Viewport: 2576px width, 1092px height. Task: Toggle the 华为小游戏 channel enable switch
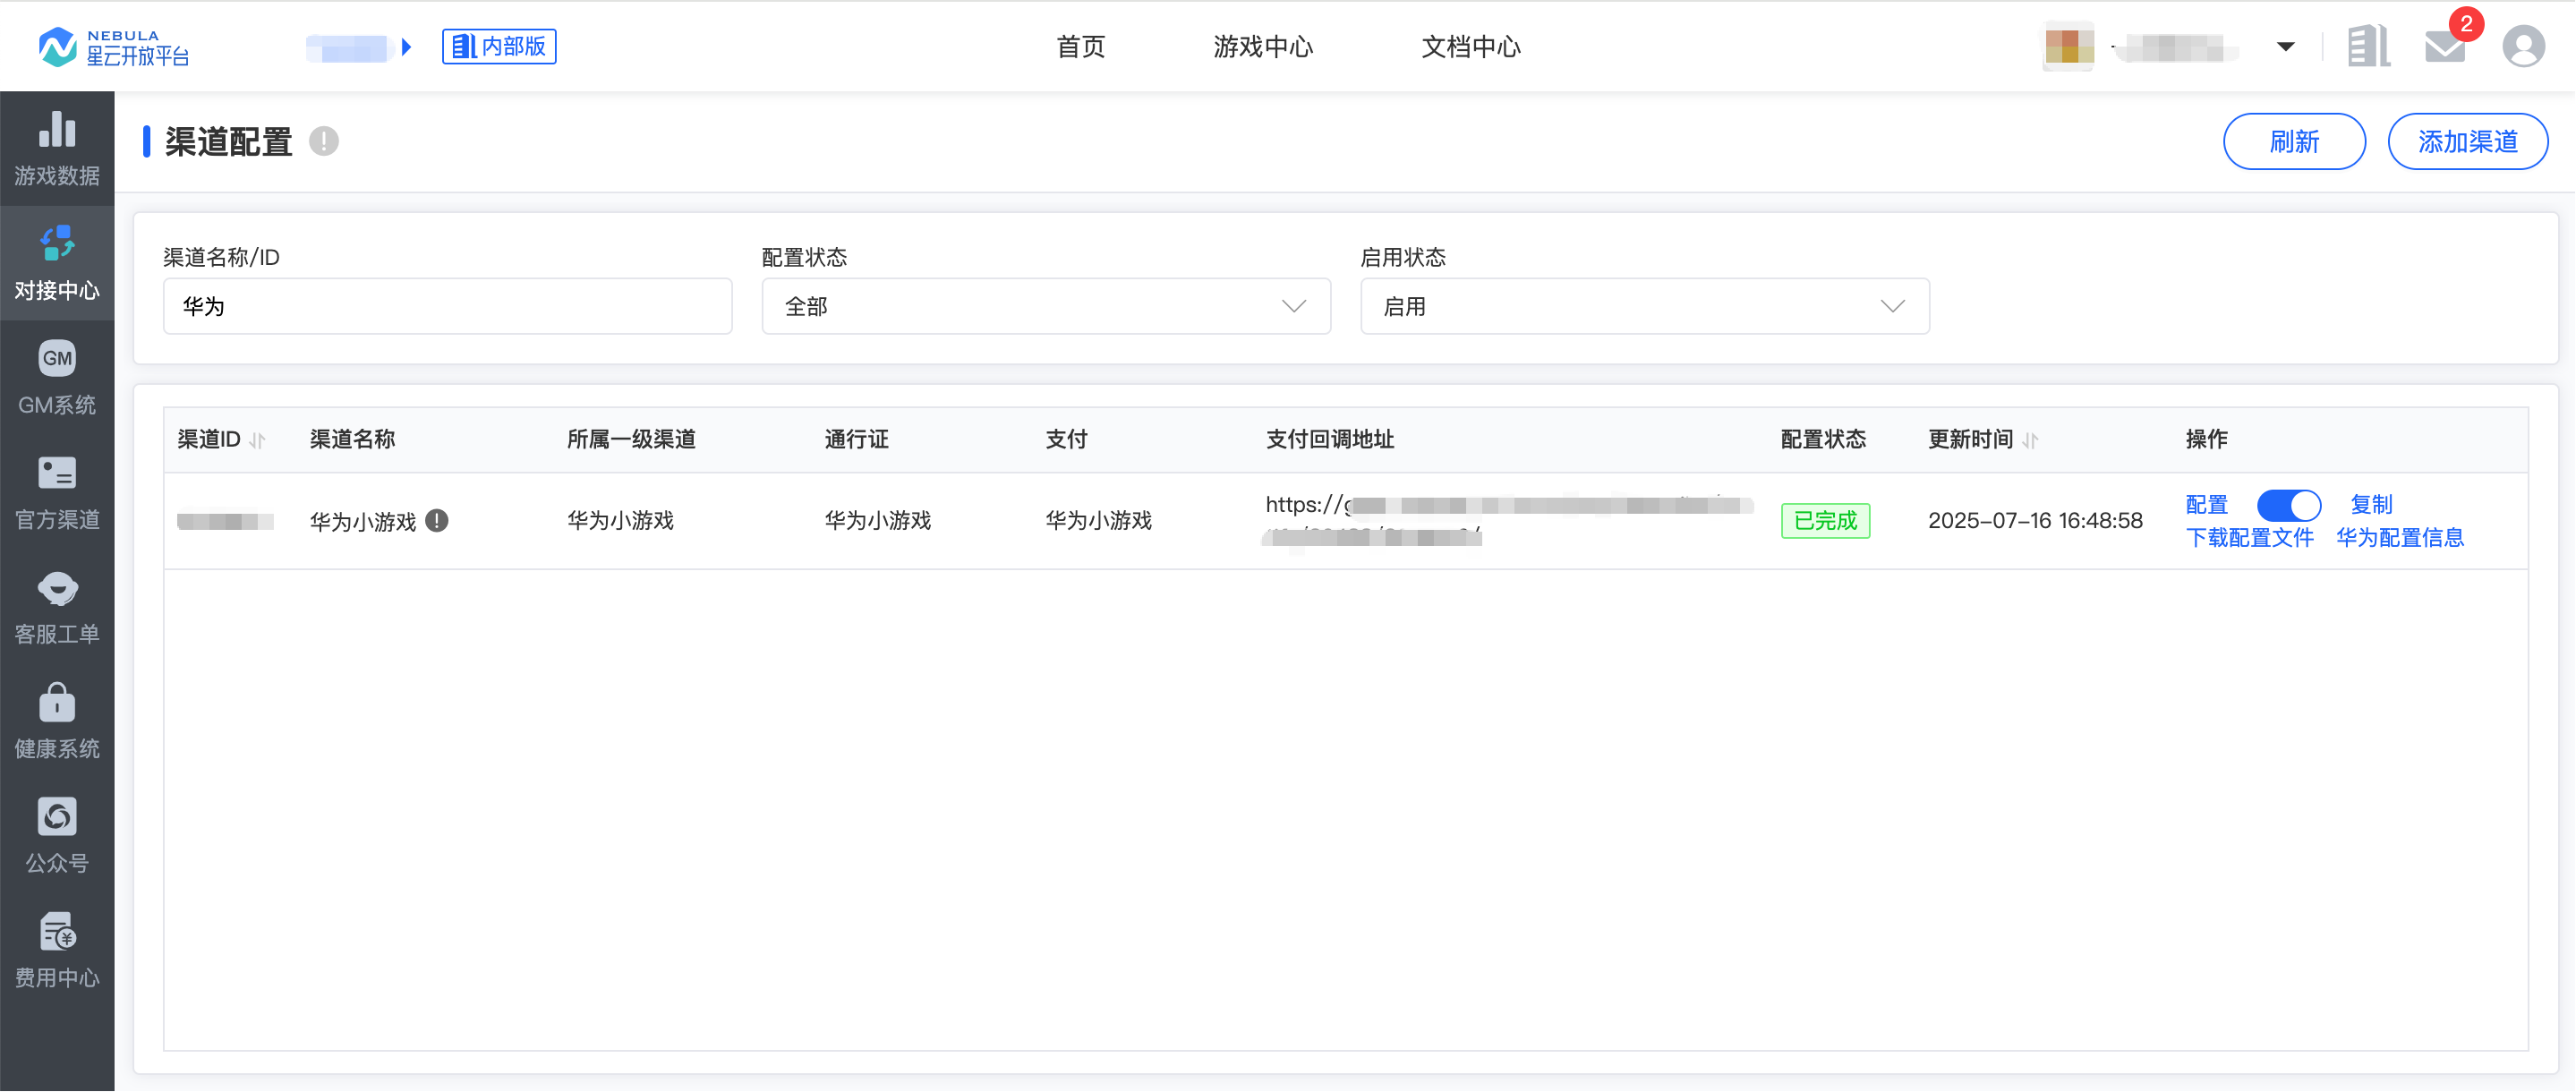pos(2288,505)
